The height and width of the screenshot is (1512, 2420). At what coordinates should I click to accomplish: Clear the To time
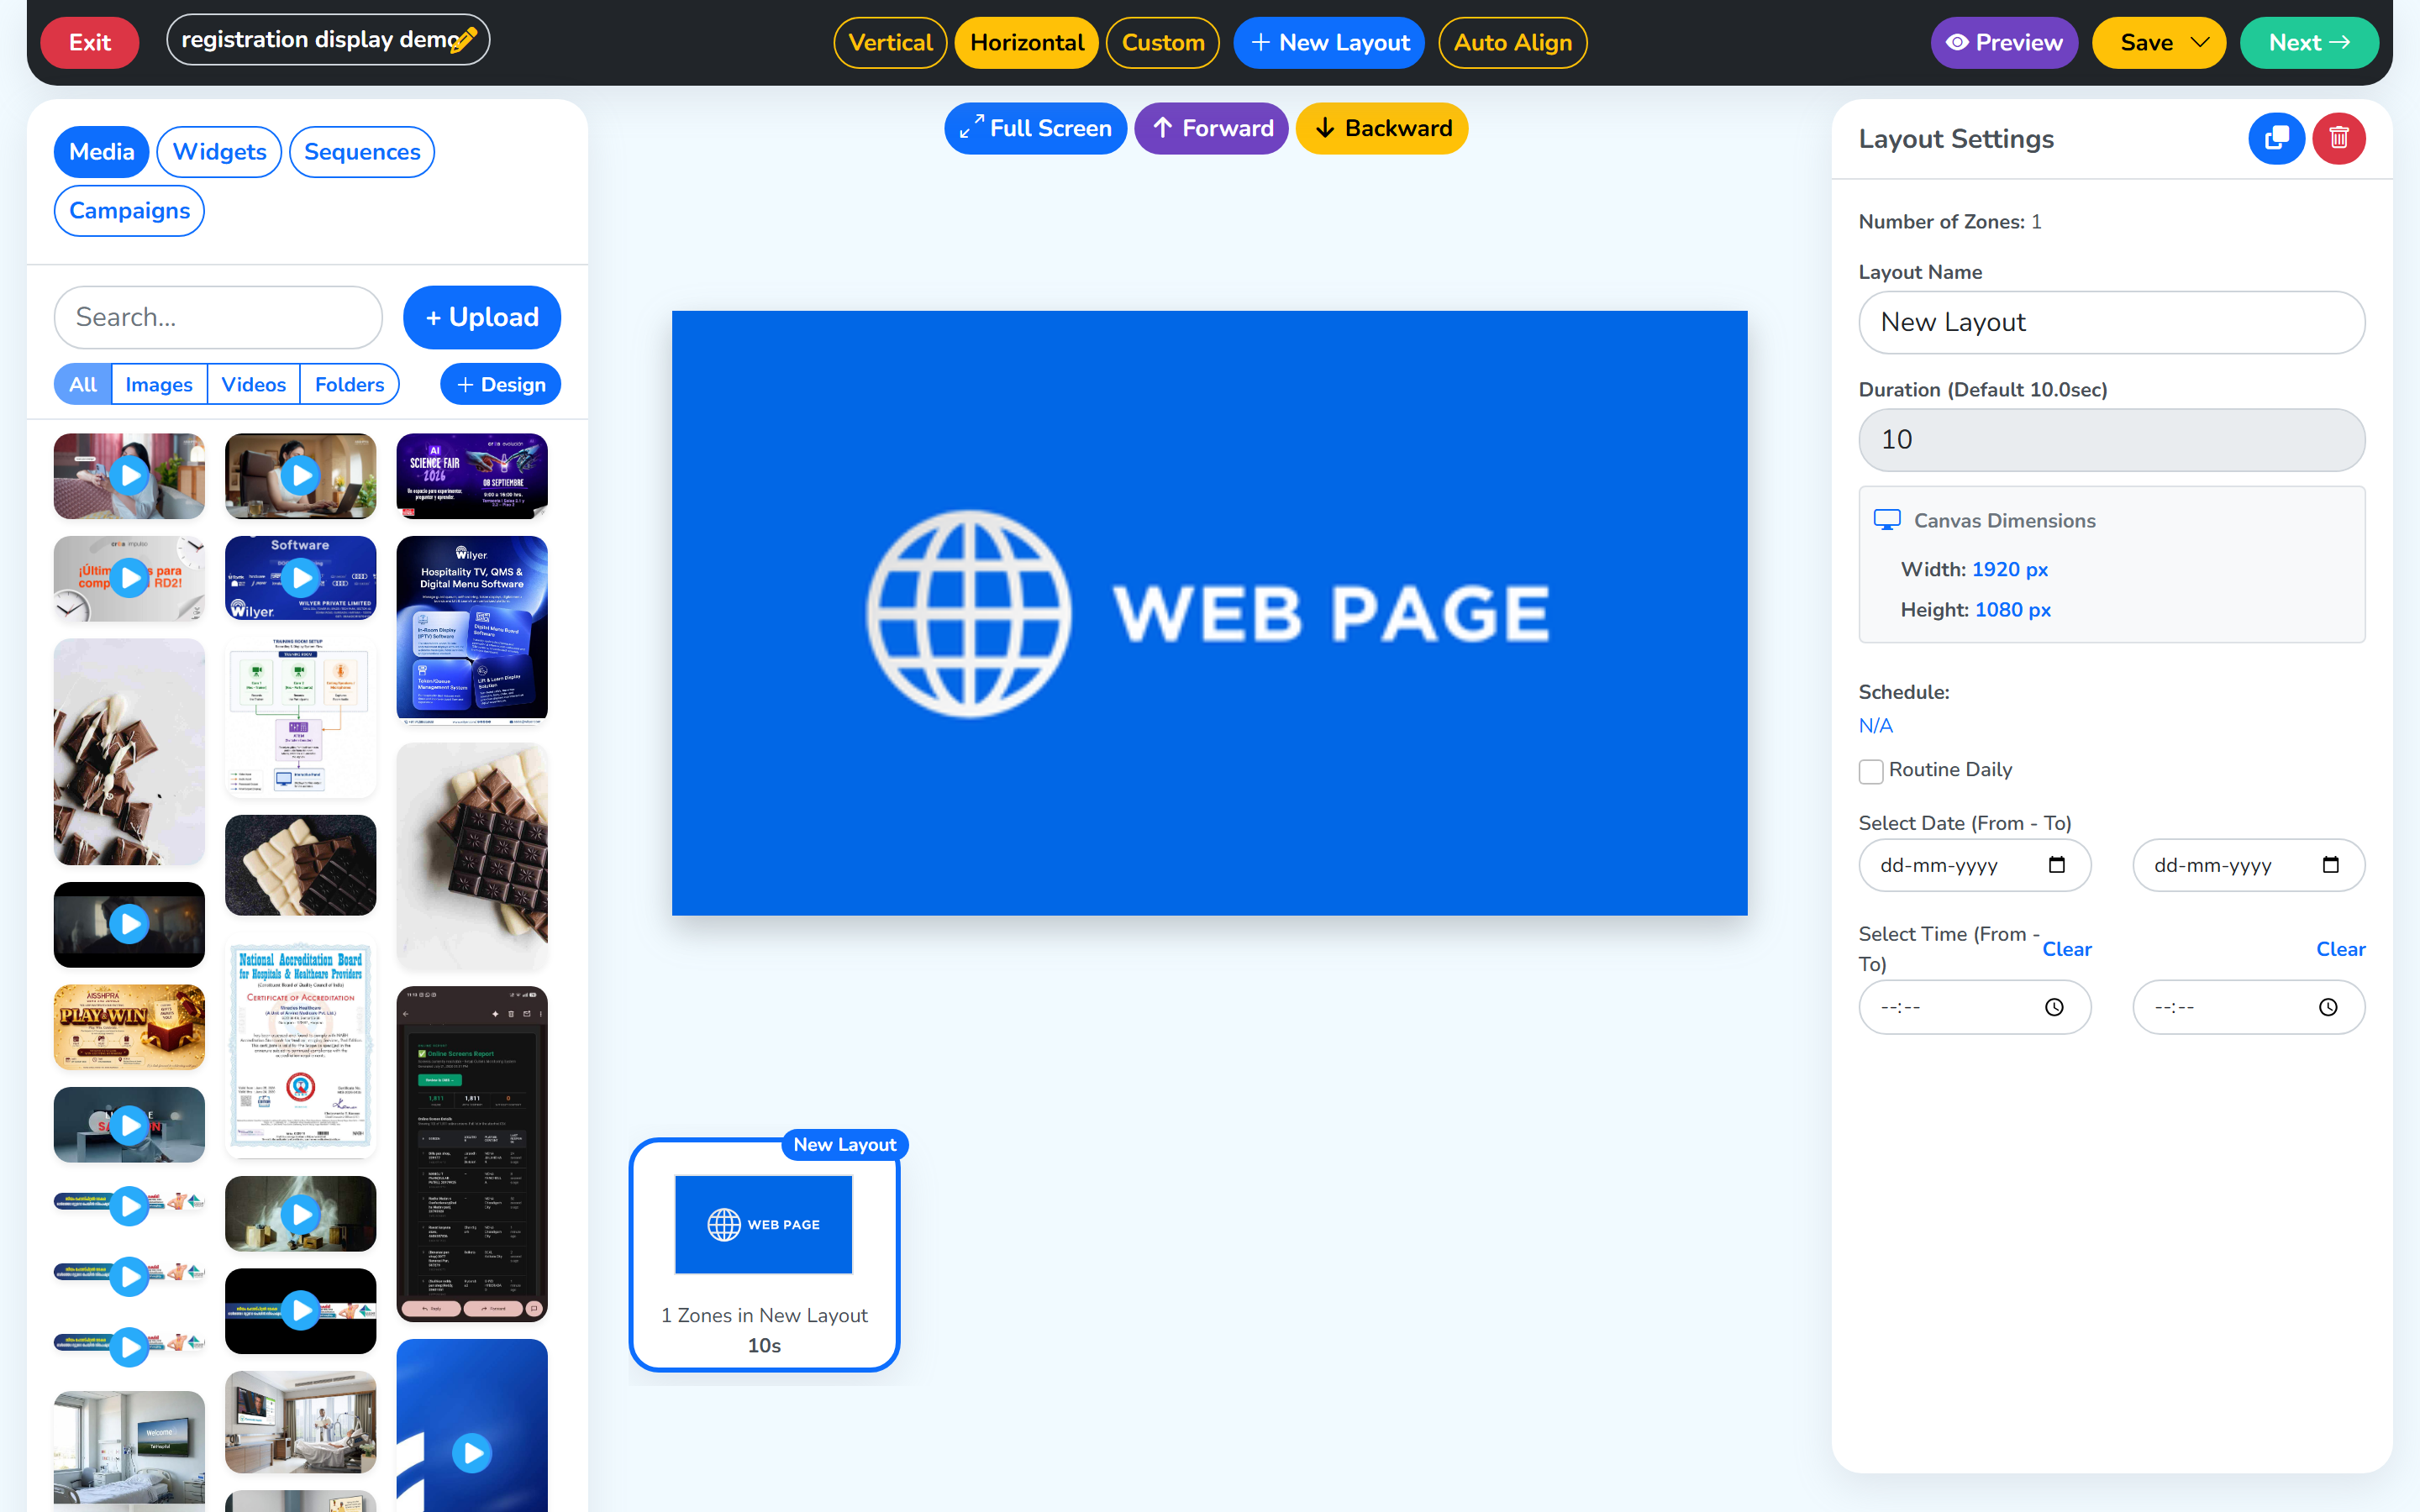tap(2340, 949)
